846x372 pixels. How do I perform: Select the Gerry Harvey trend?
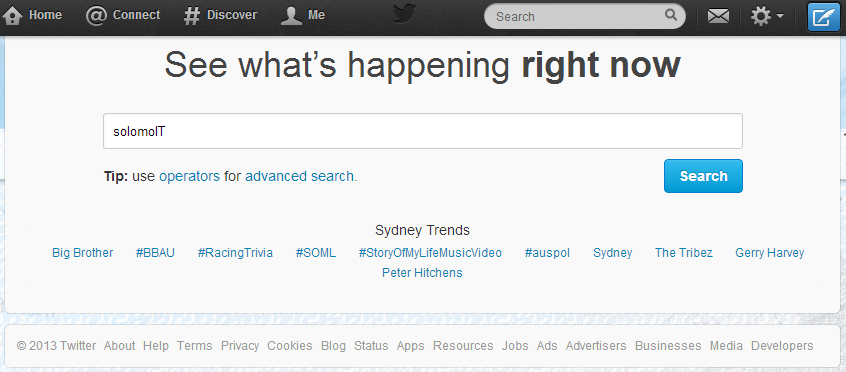click(x=769, y=253)
